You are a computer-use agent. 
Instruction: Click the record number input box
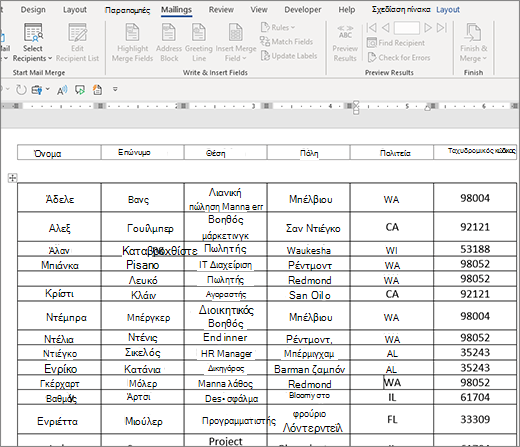click(x=407, y=28)
